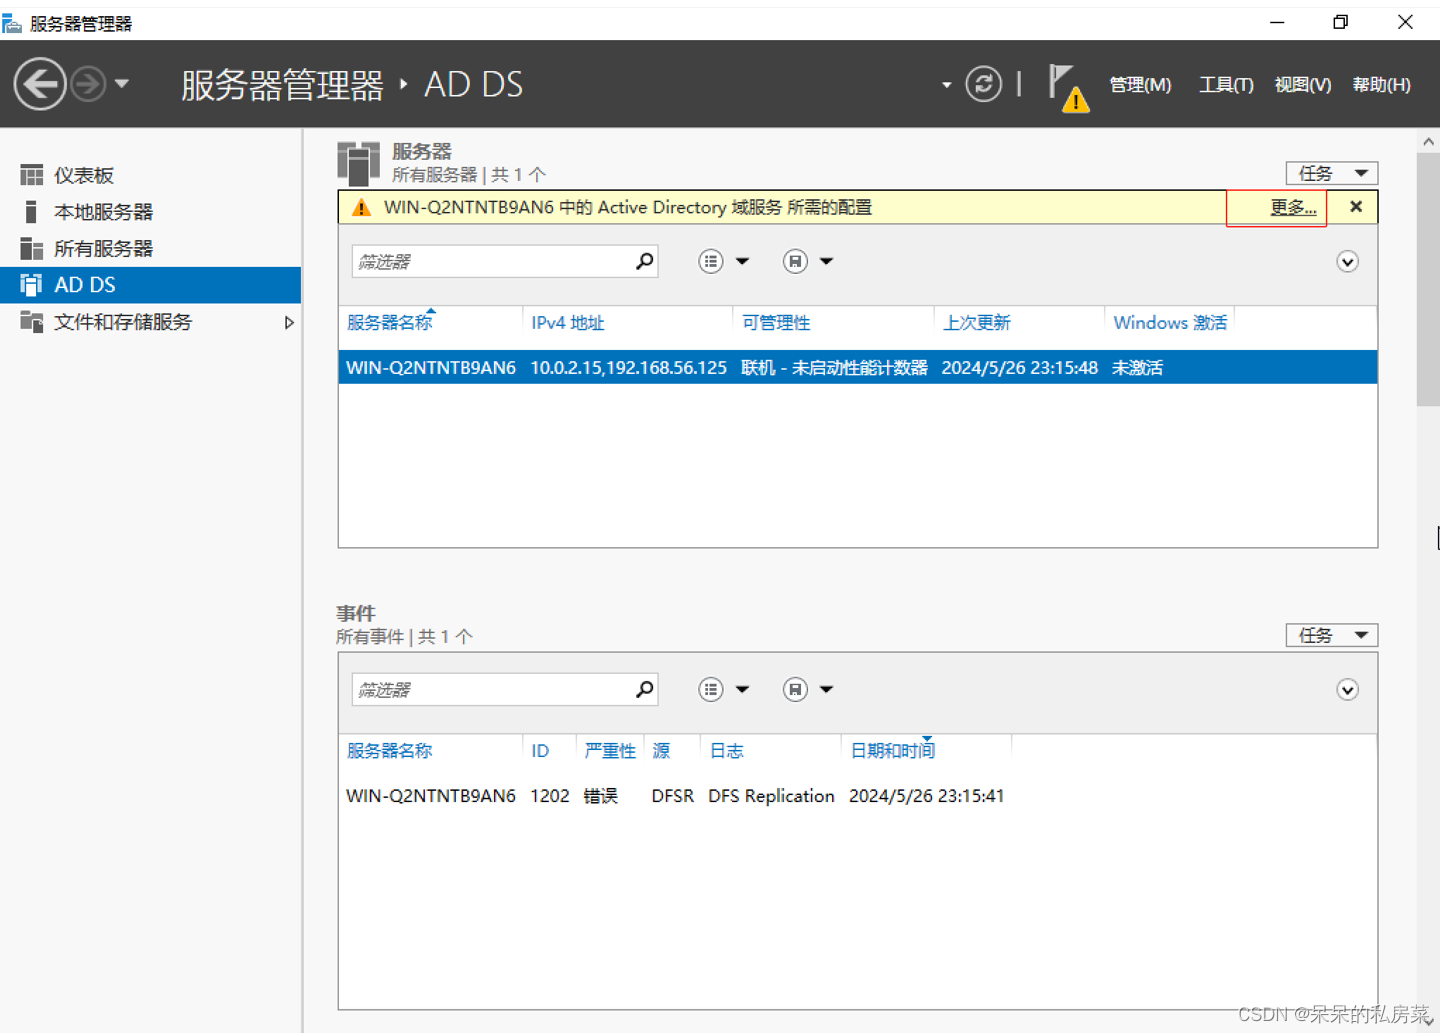Viewport: 1445px width, 1033px height.
Task: Select 仪表板 in the sidebar
Action: tap(150, 175)
